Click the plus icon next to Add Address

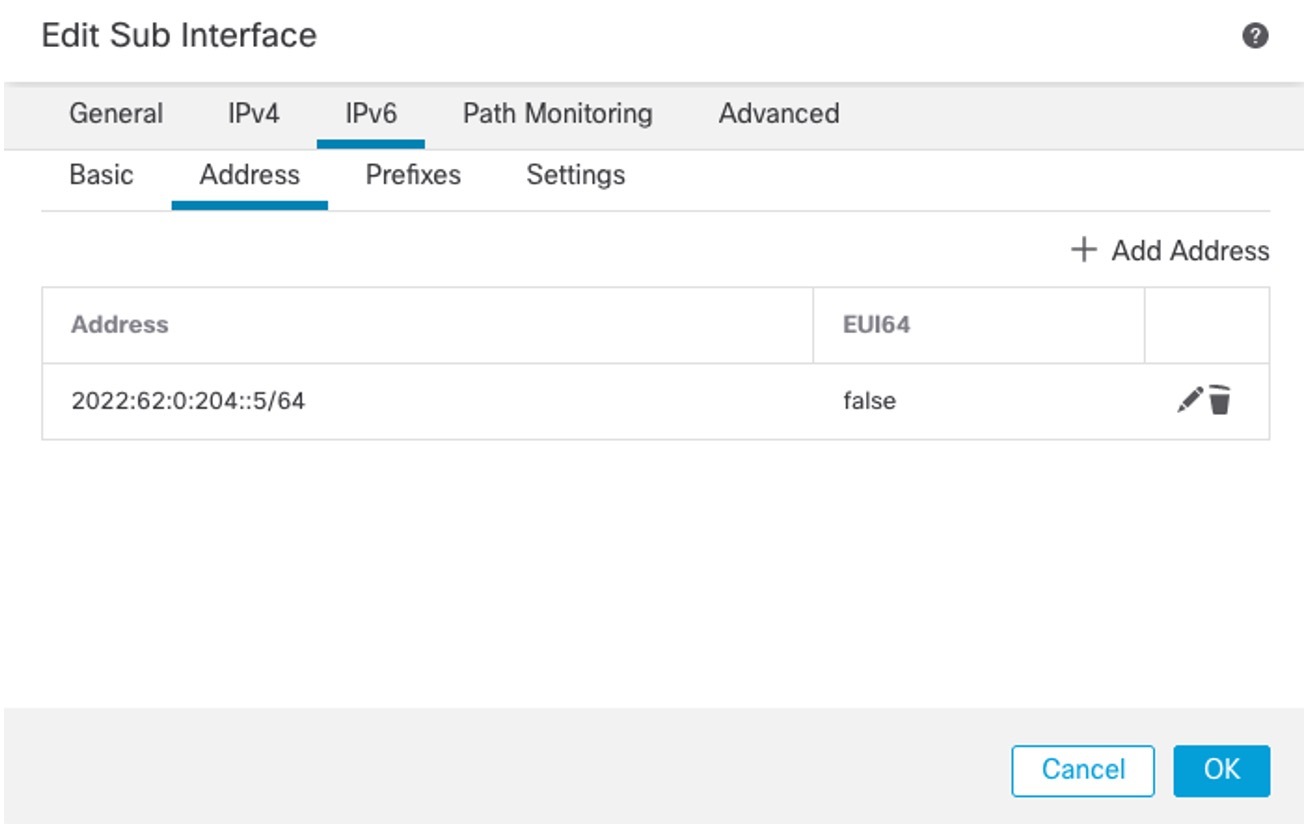point(1083,250)
